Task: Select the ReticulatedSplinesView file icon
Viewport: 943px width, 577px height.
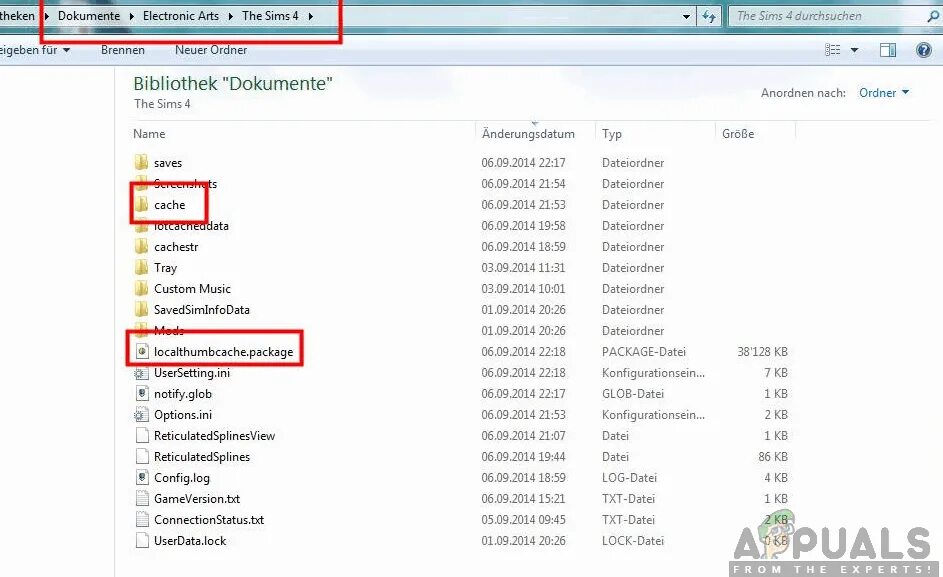Action: pyautogui.click(x=142, y=436)
